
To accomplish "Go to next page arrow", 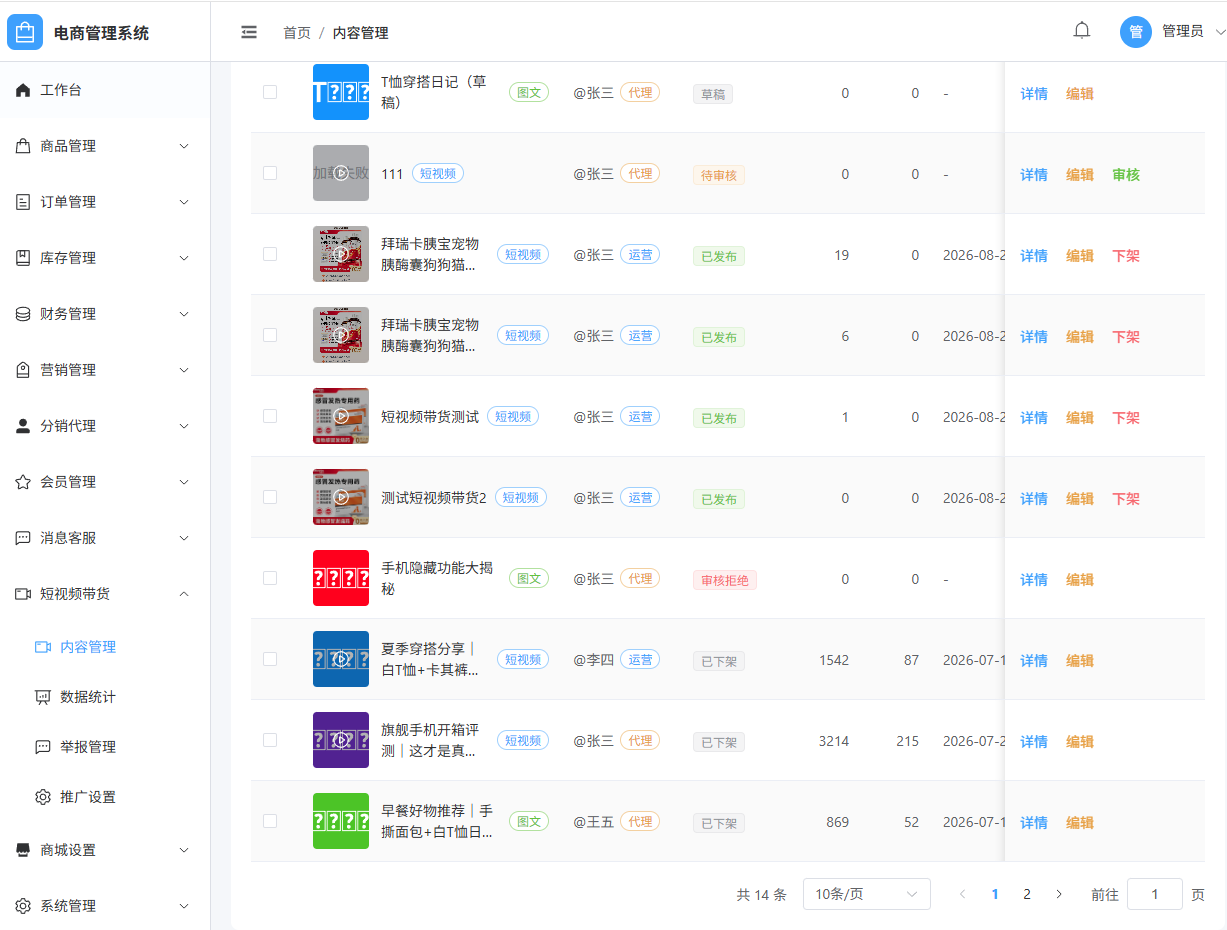I will (x=1059, y=894).
